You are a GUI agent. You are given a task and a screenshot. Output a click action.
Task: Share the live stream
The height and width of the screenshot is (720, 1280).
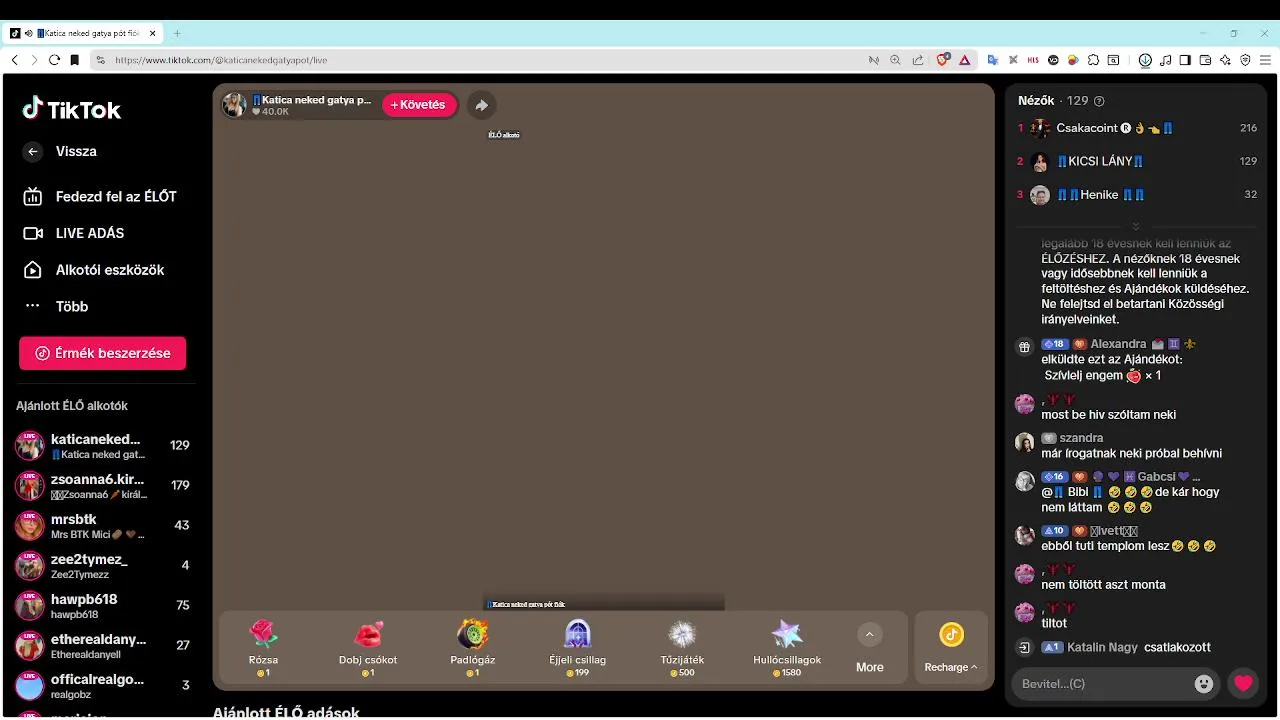481,105
